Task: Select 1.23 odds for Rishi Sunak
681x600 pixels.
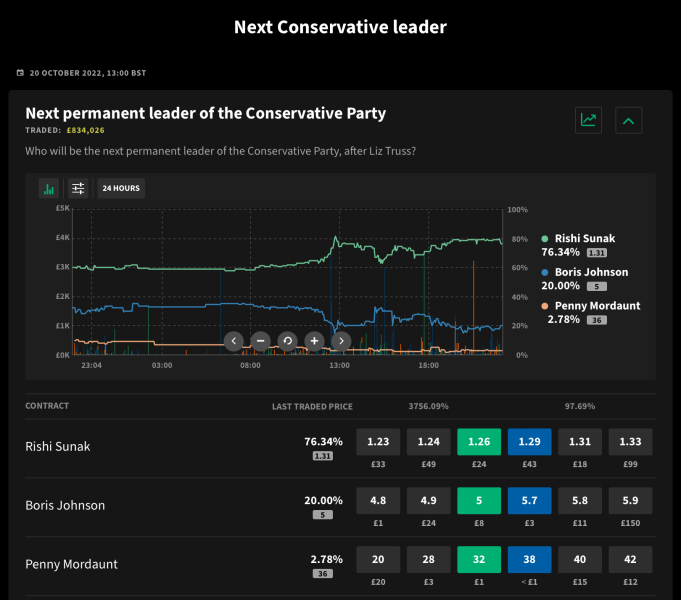Action: pos(378,442)
